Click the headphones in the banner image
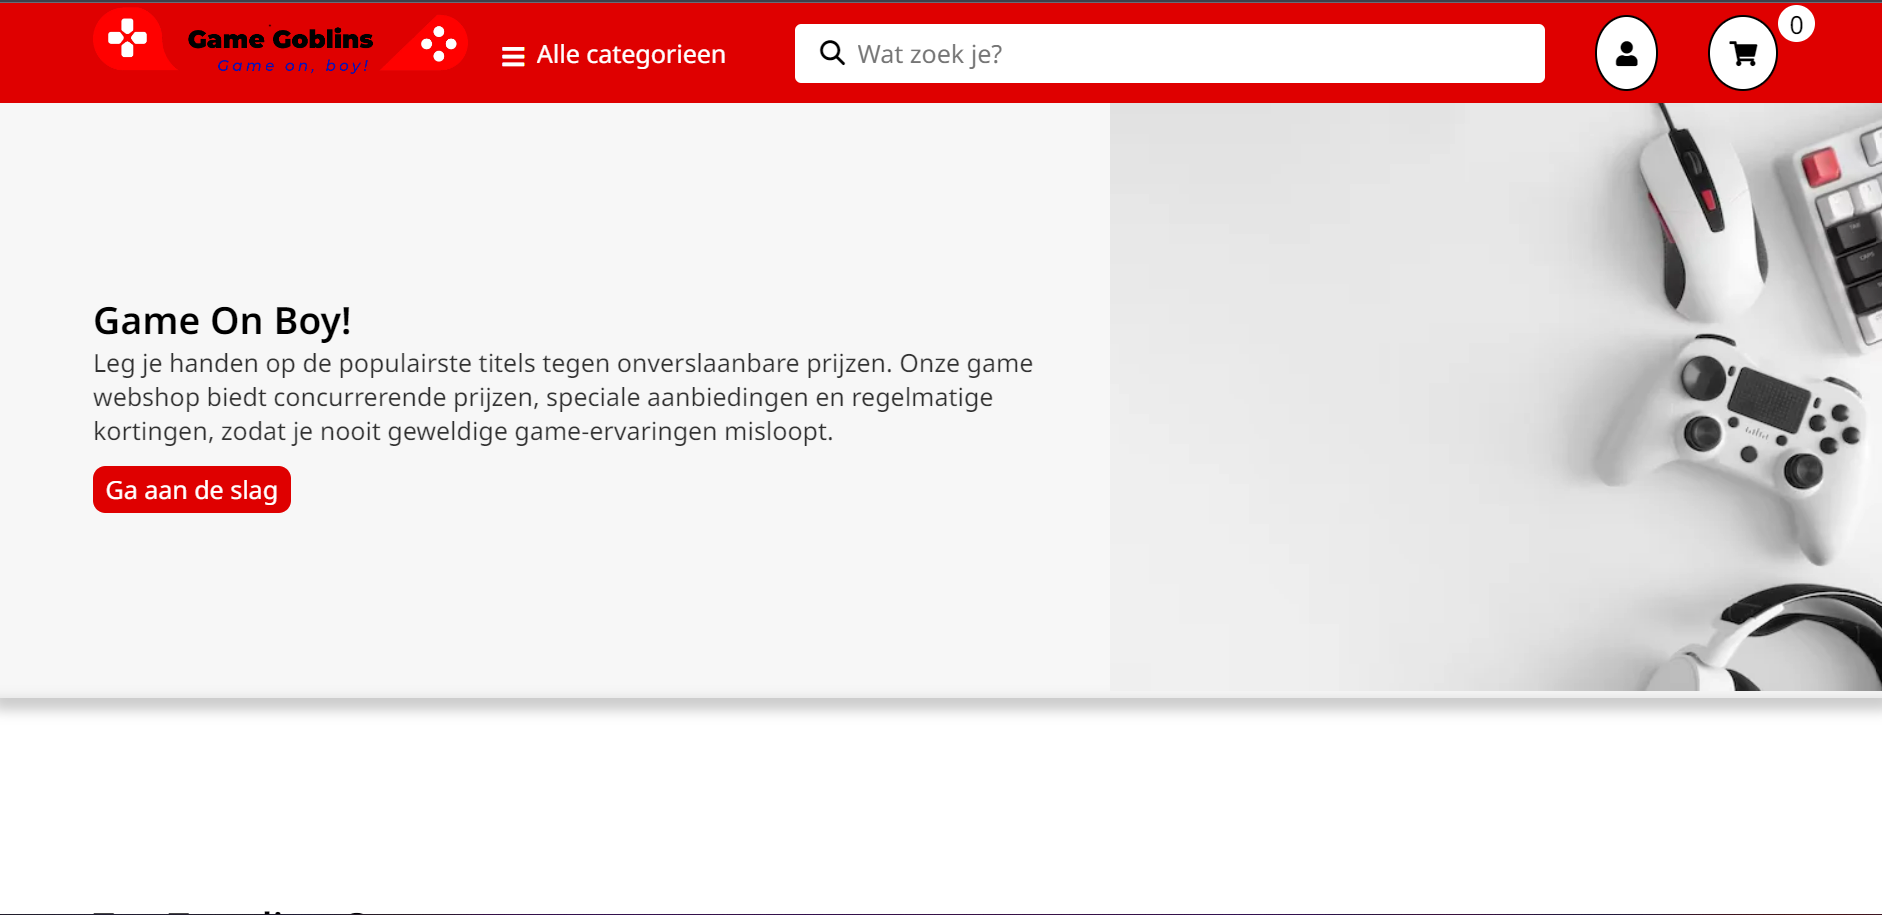The width and height of the screenshot is (1882, 915). (1790, 640)
